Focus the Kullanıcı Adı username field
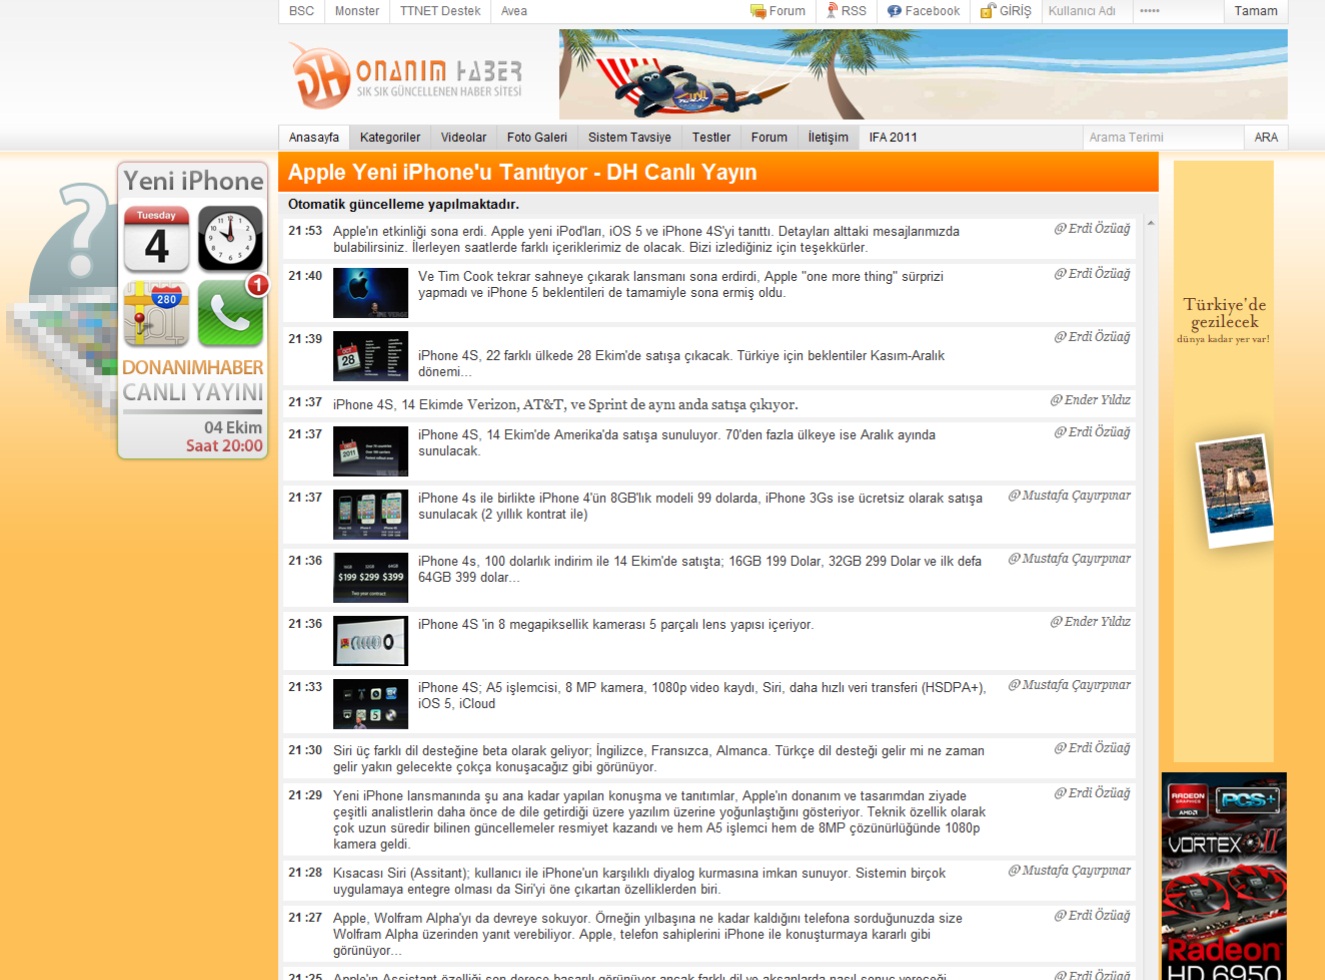The width and height of the screenshot is (1325, 980). pos(1087,11)
